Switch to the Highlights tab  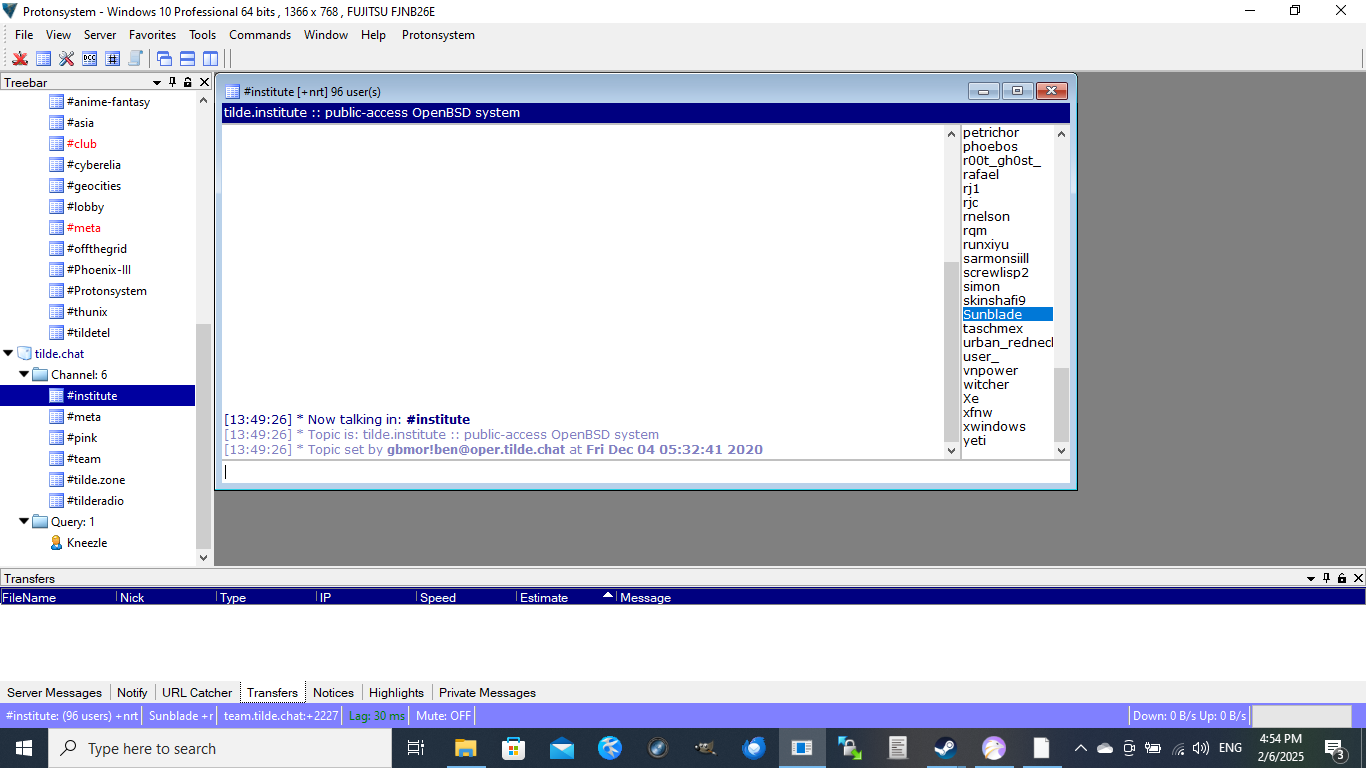[396, 692]
